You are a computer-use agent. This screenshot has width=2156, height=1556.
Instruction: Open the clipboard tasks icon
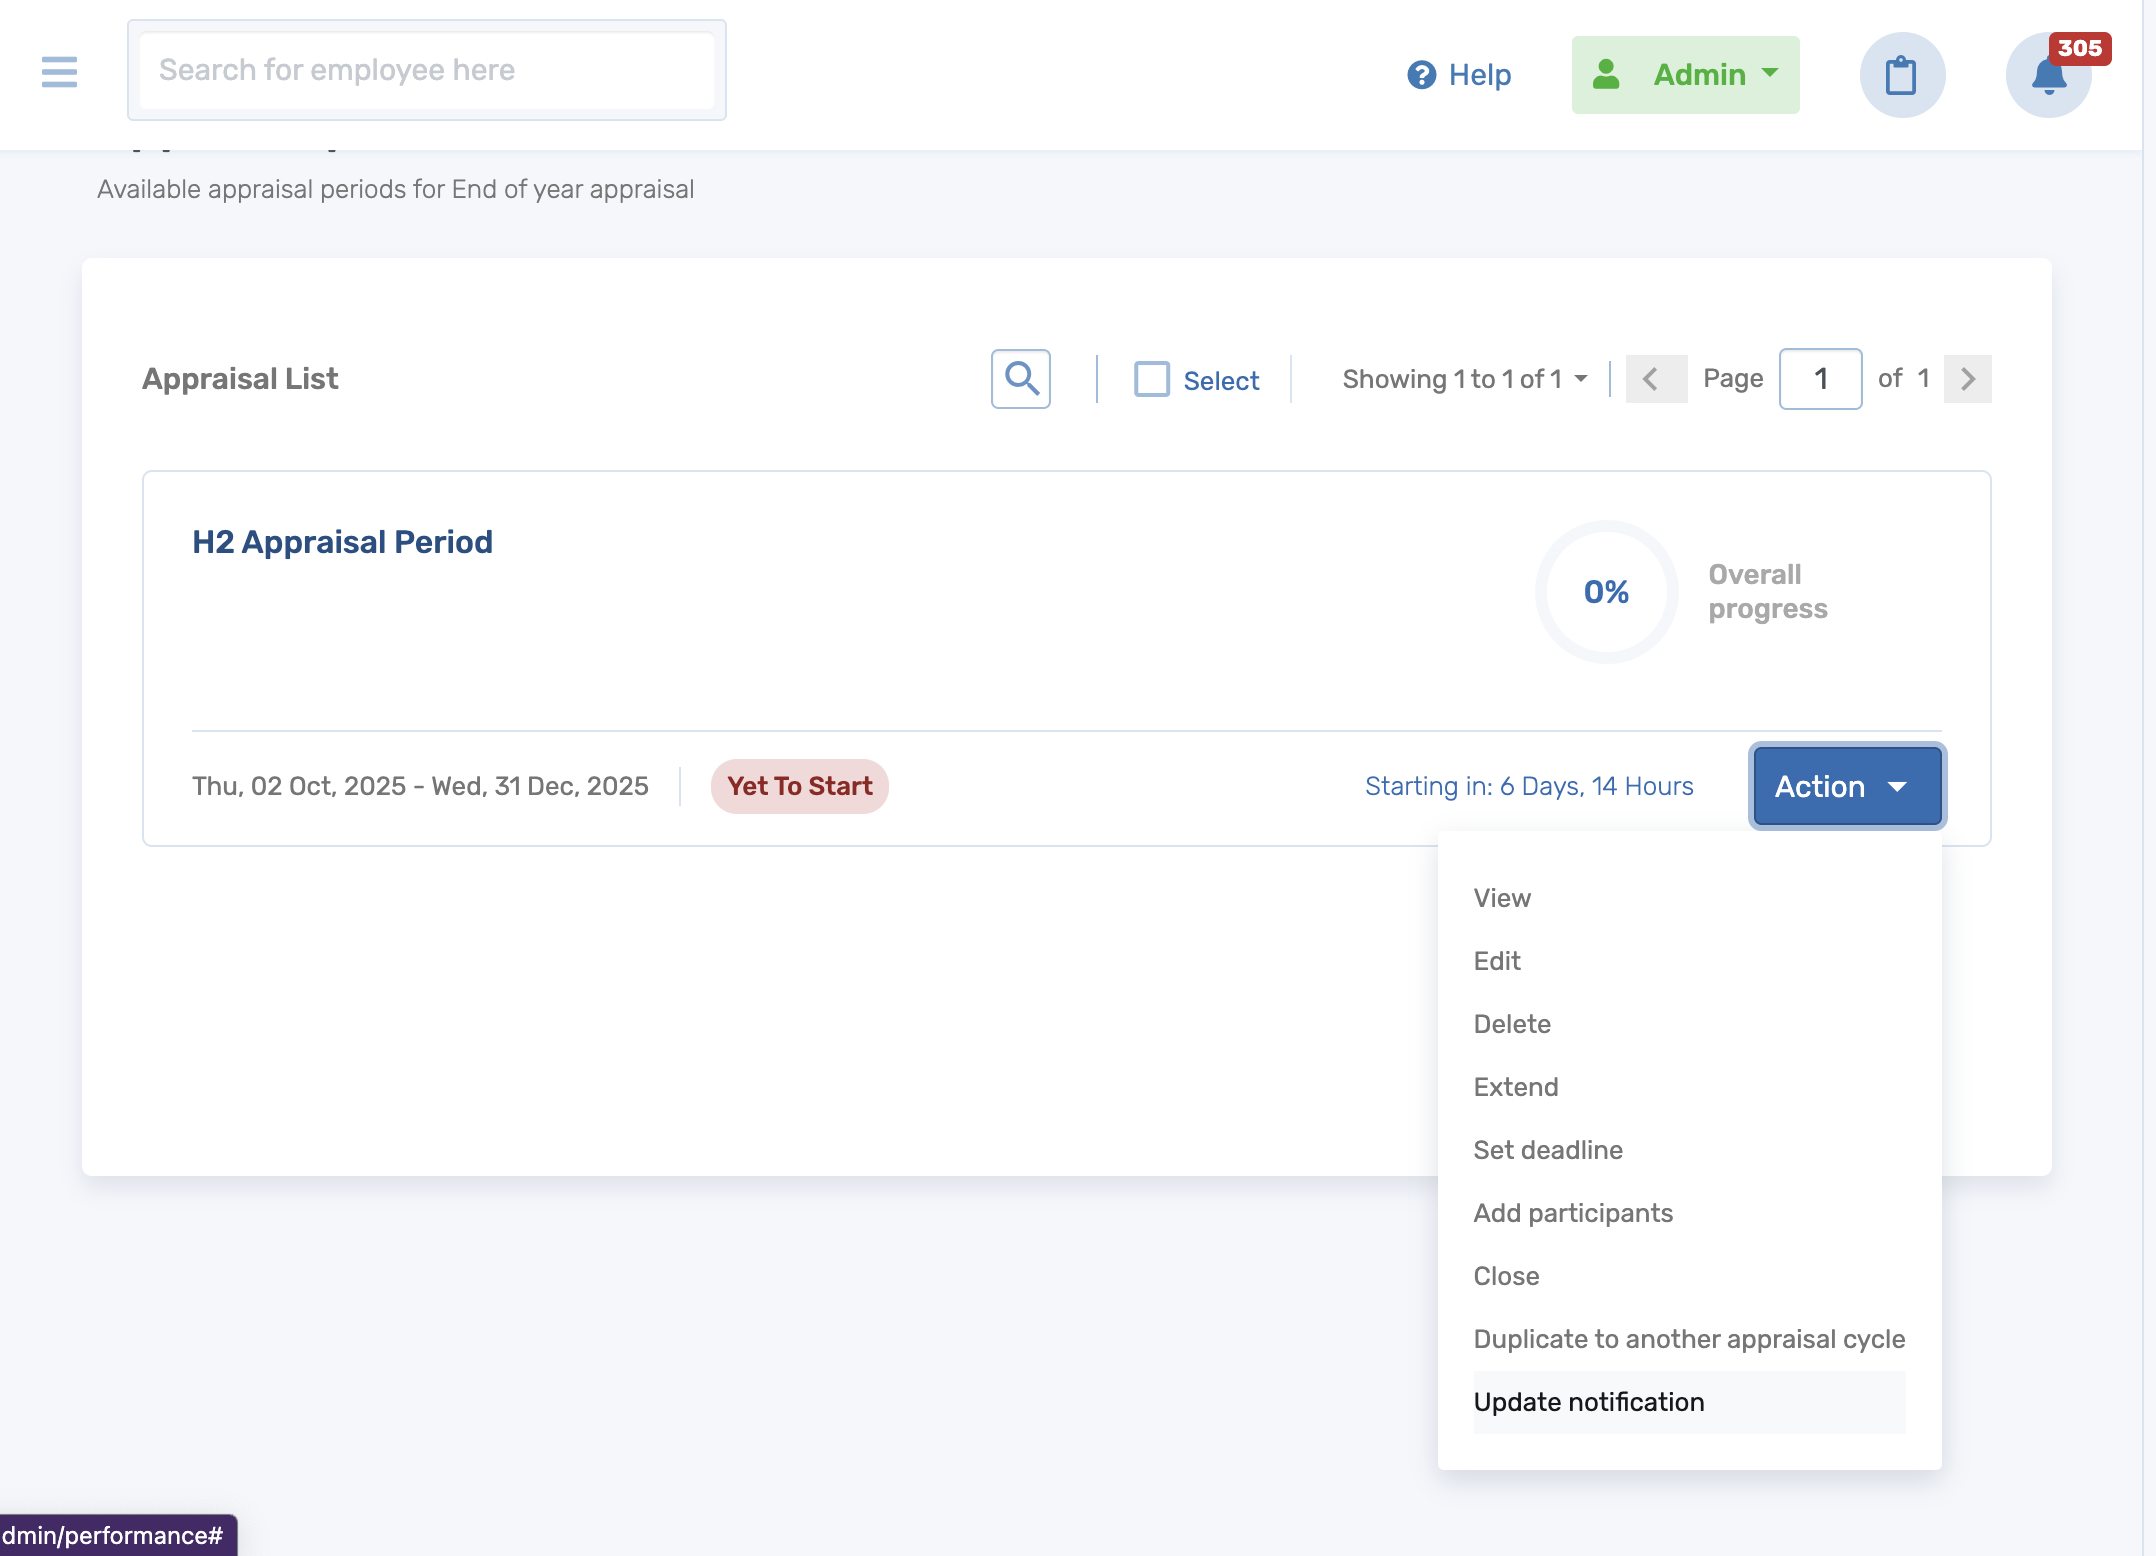point(1901,75)
